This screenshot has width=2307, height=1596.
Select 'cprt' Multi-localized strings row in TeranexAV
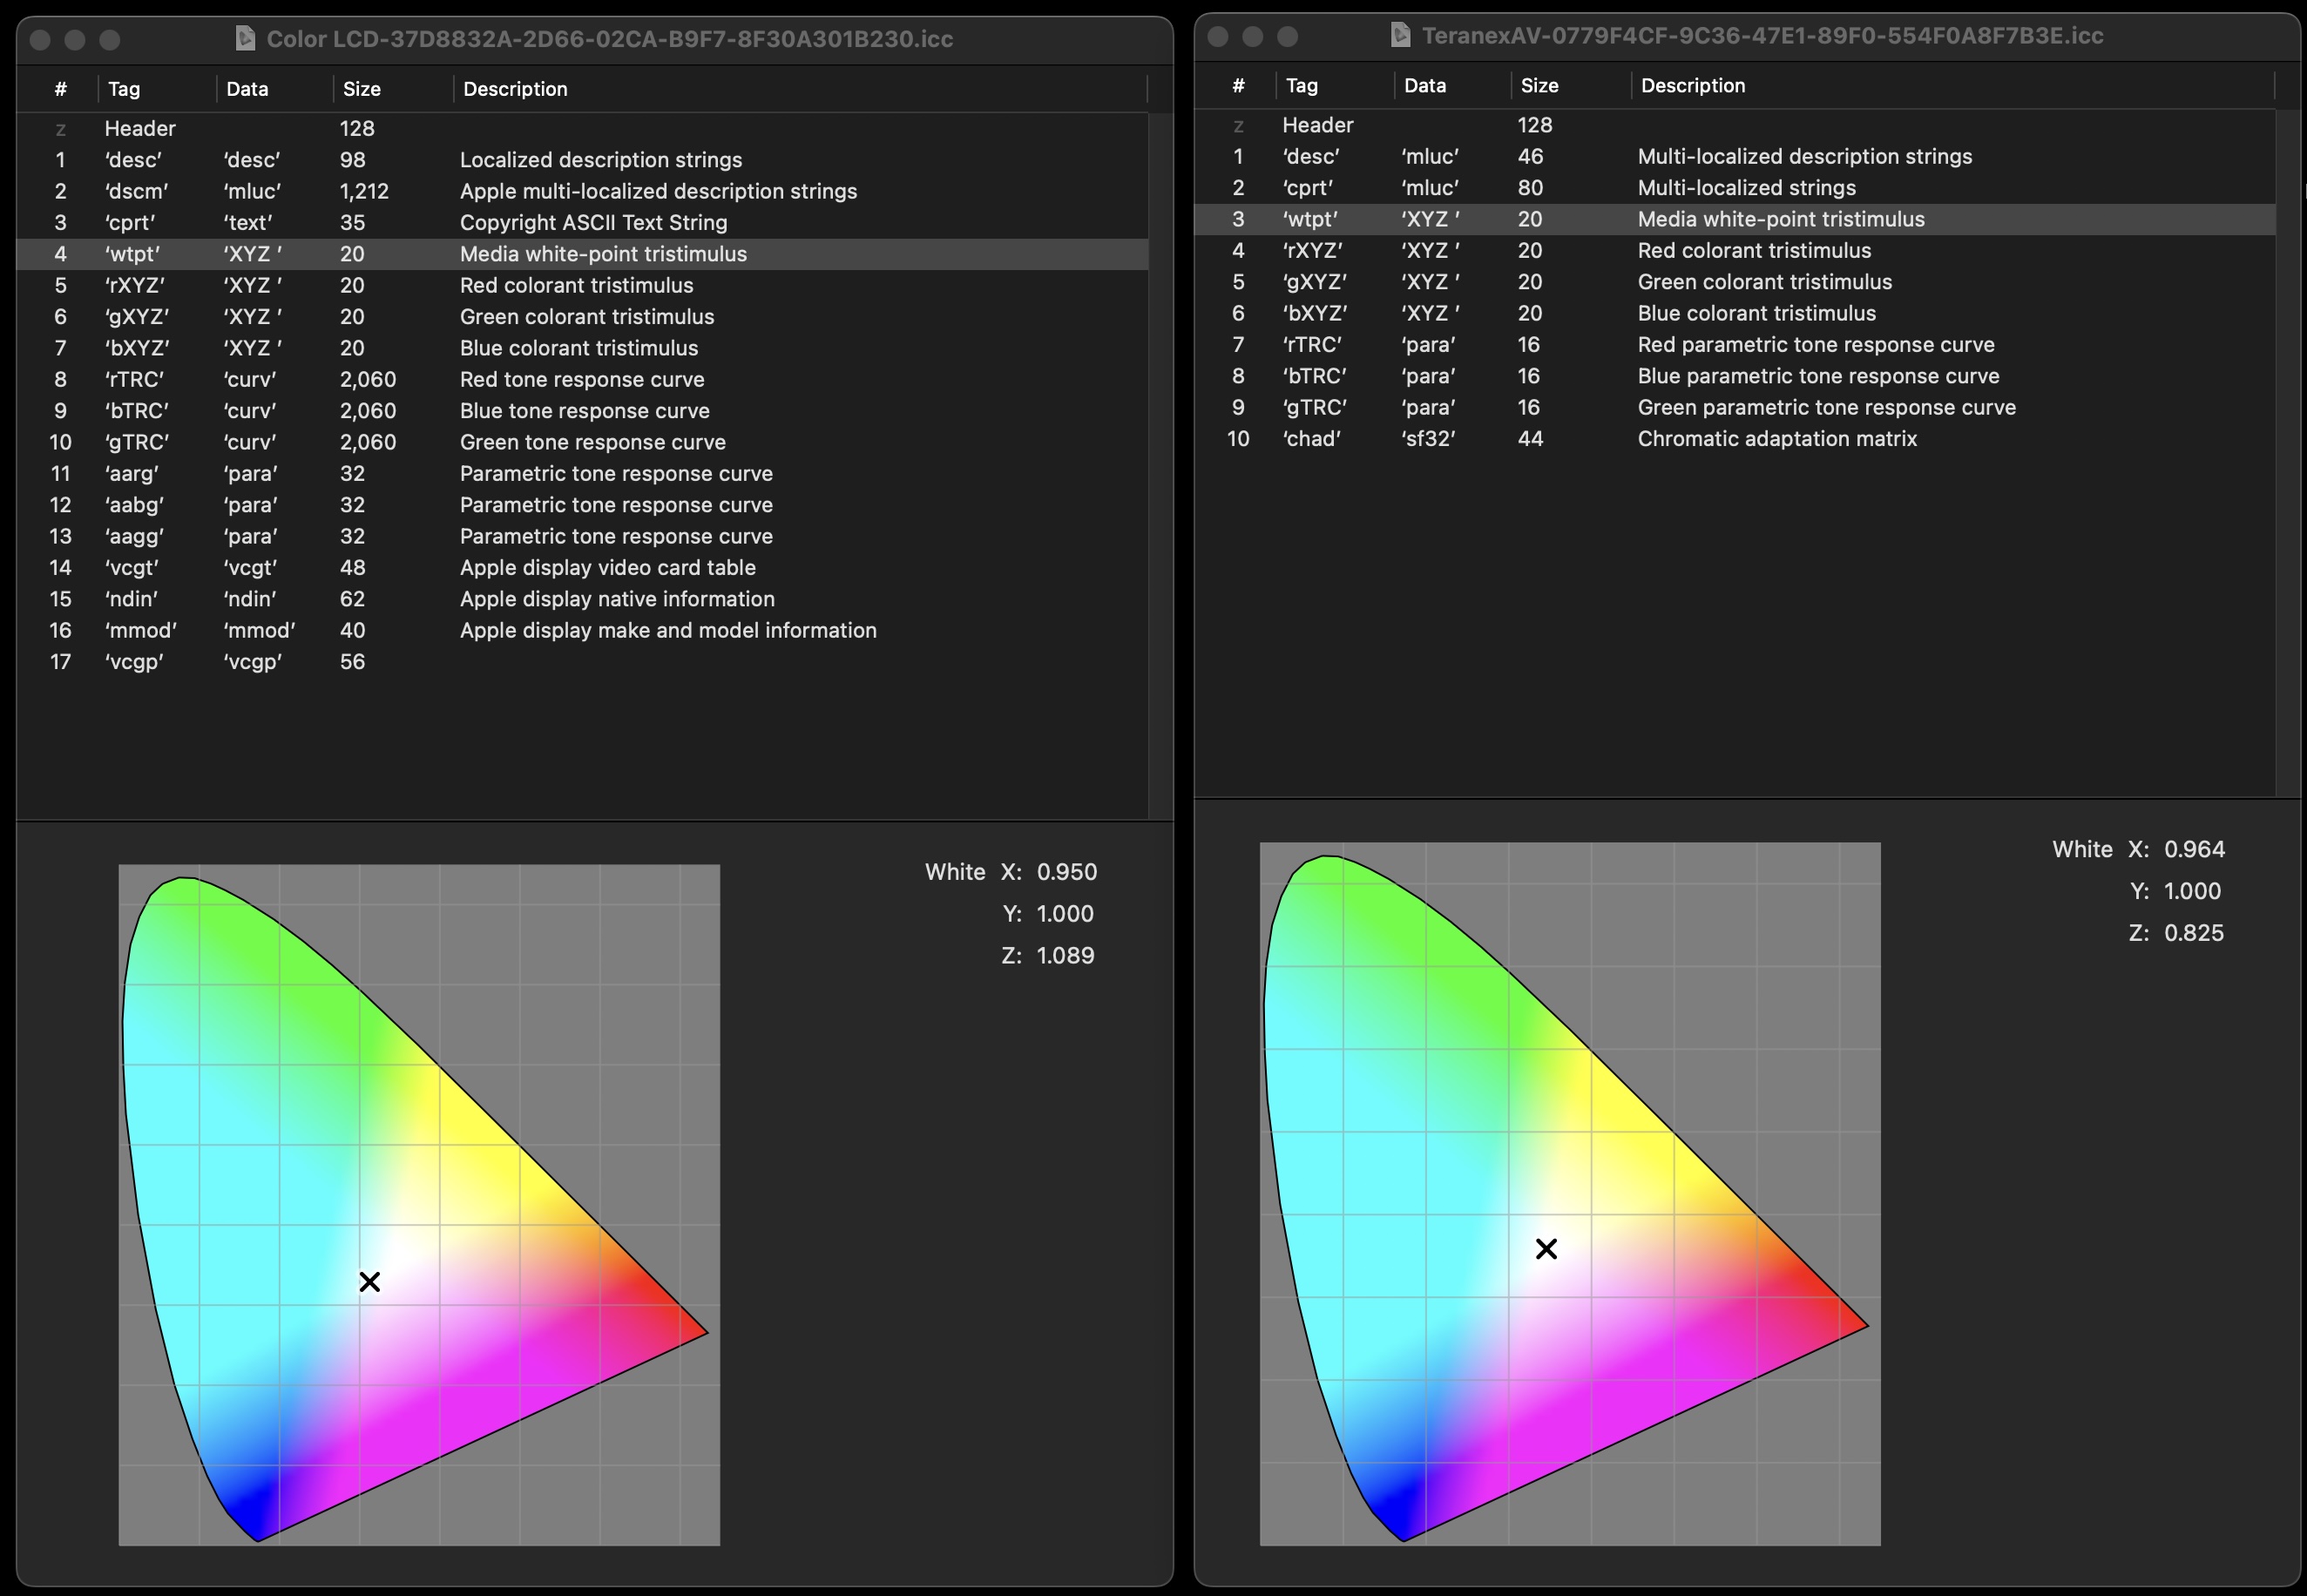tap(1735, 188)
